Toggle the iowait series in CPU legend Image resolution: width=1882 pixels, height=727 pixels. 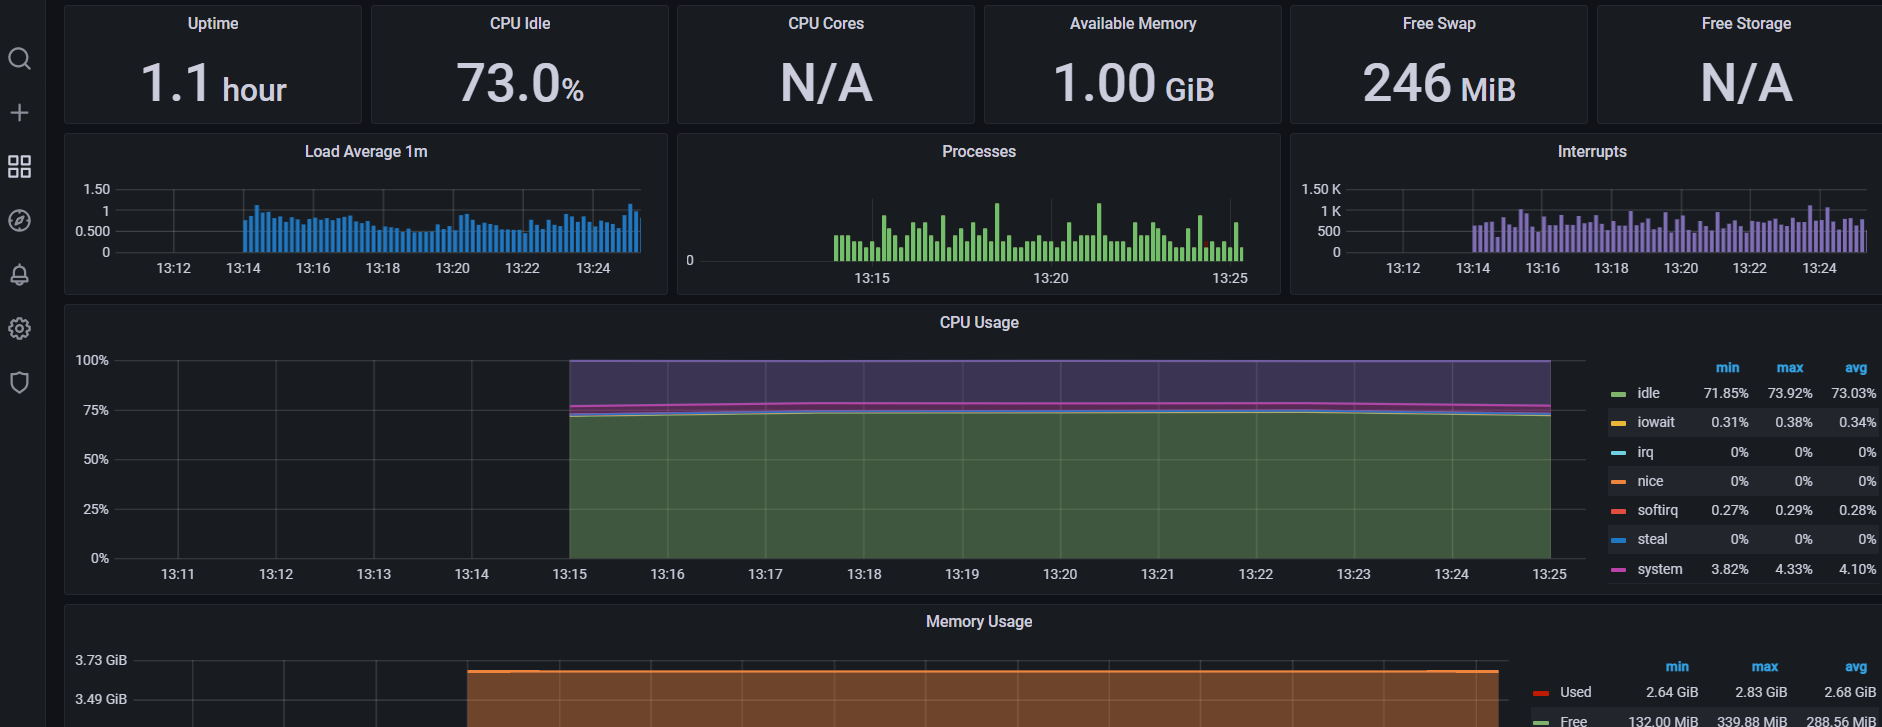(1655, 422)
